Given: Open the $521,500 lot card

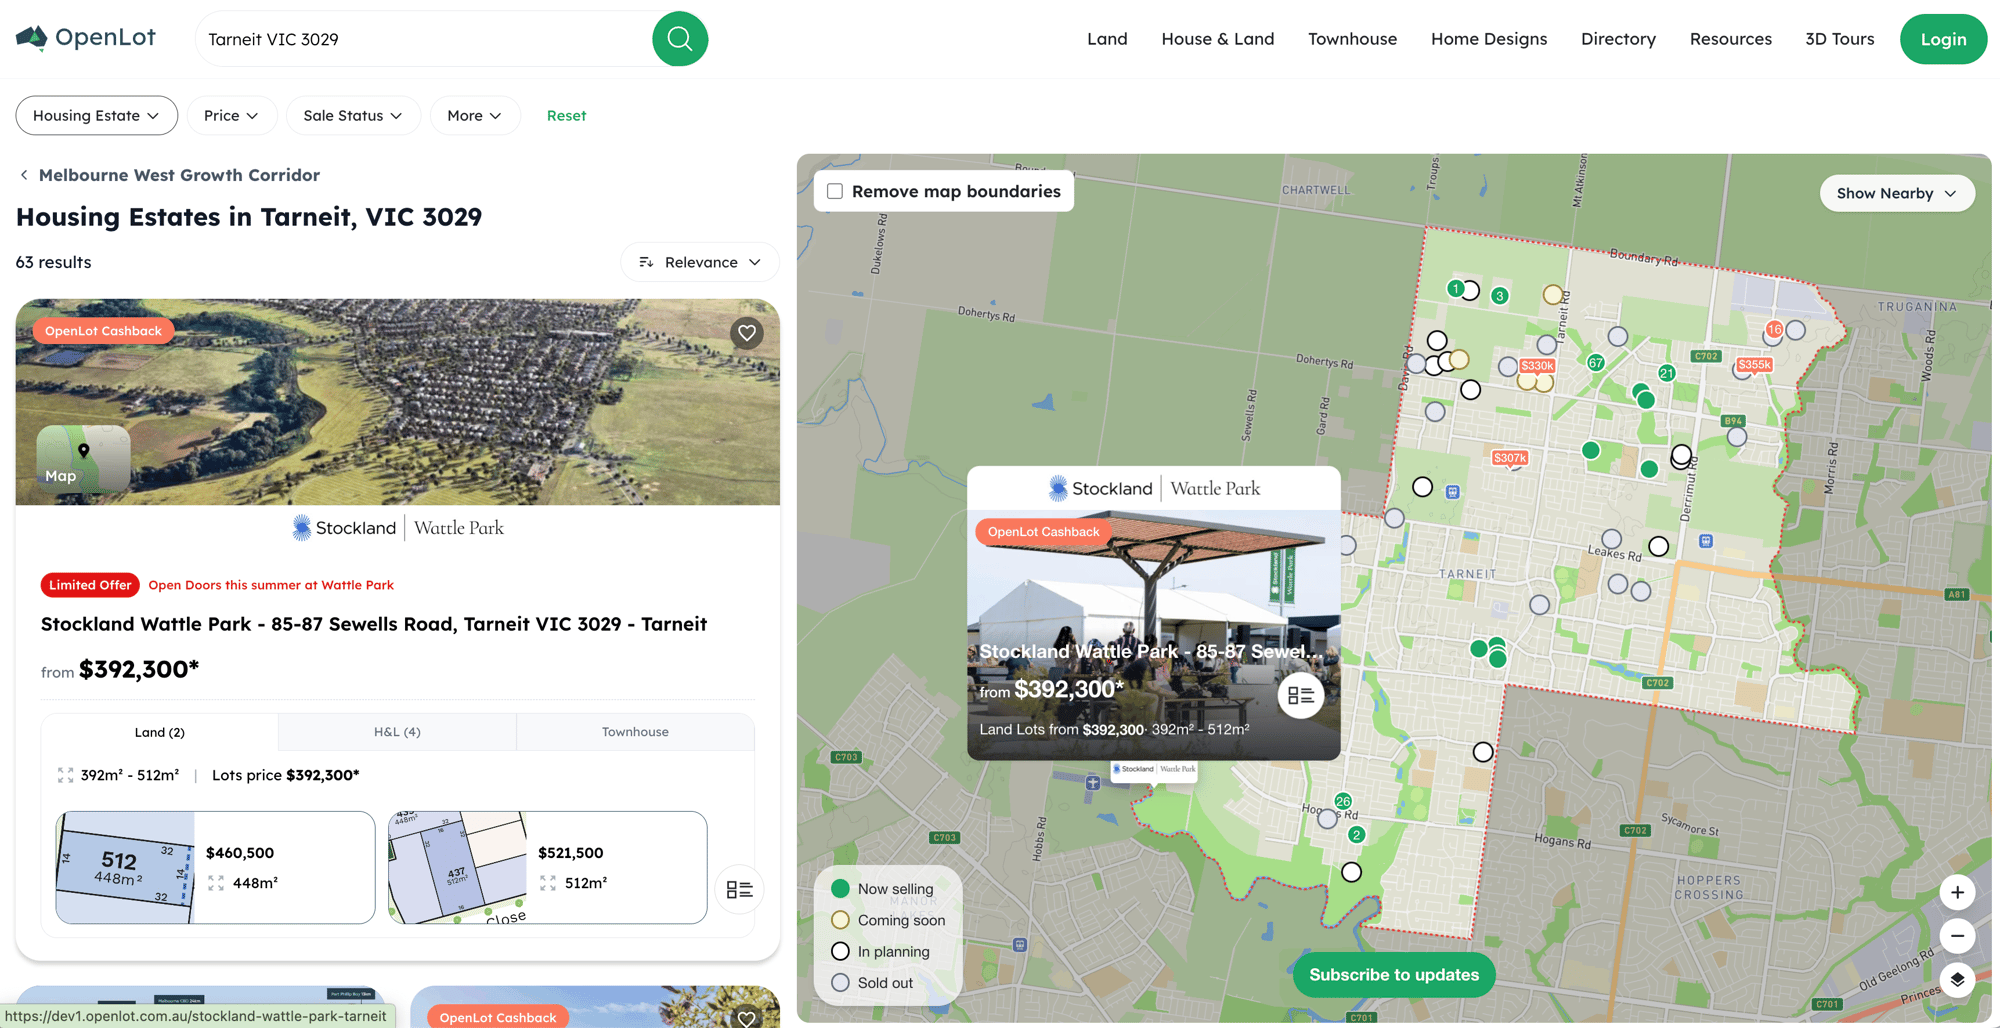Looking at the screenshot, I should 547,867.
